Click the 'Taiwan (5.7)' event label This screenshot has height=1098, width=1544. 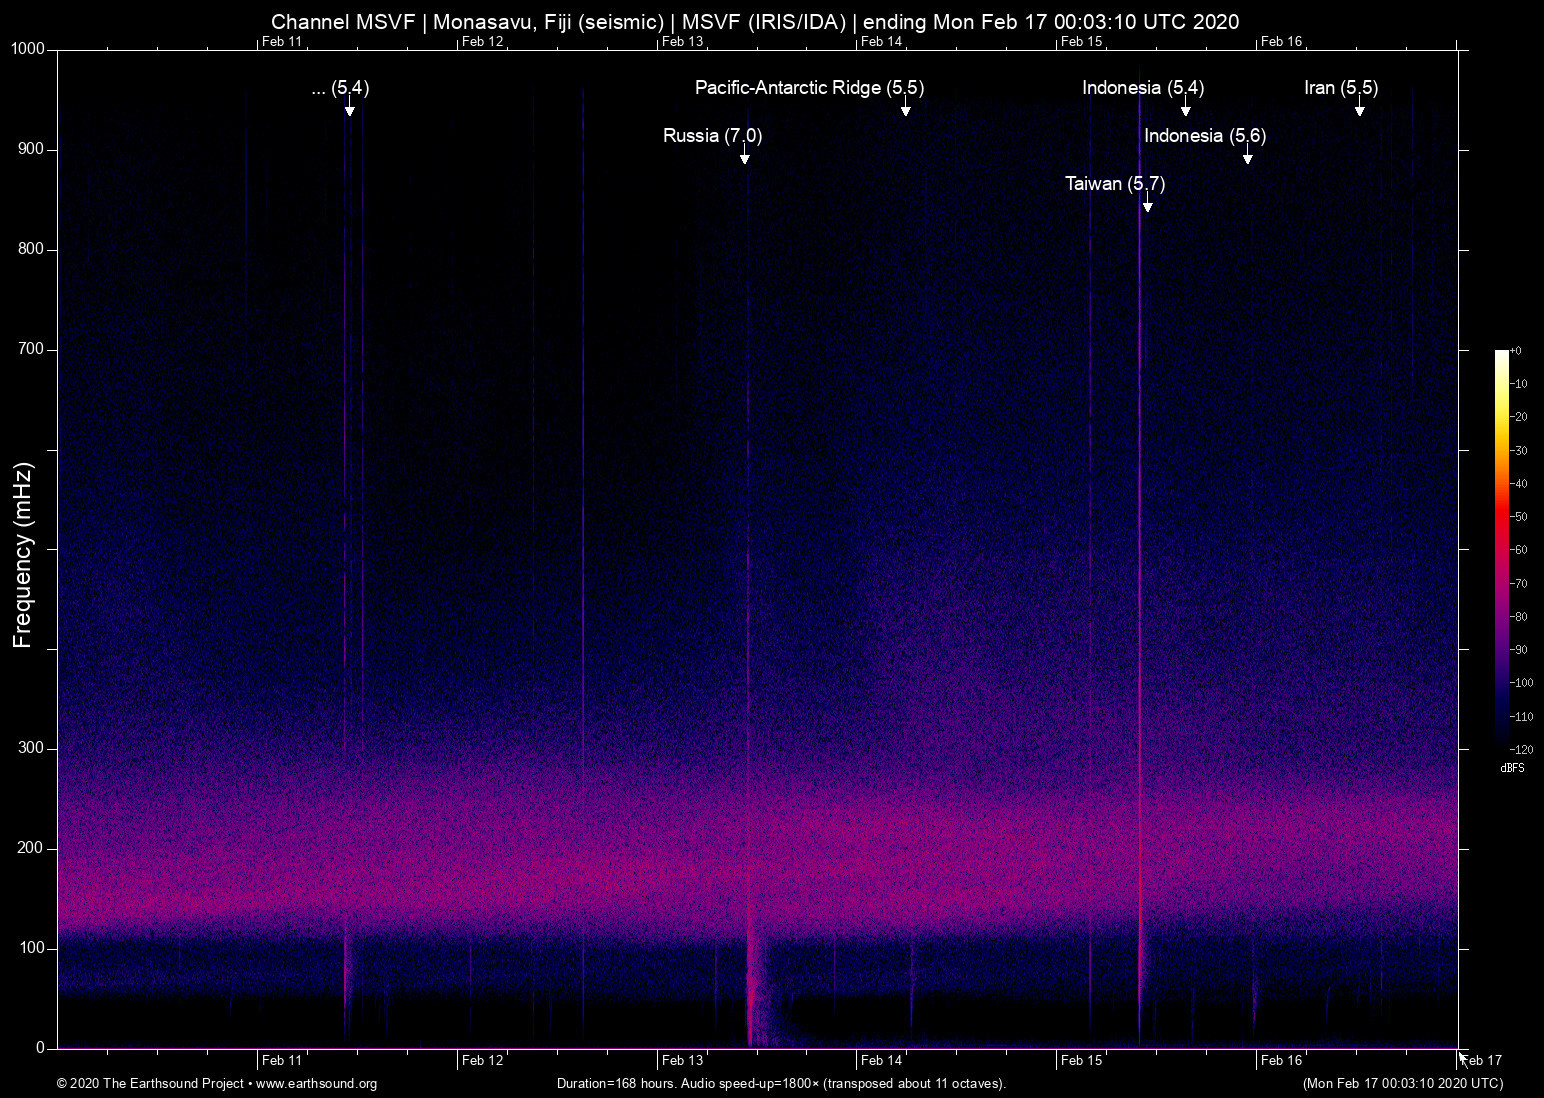tap(1115, 184)
